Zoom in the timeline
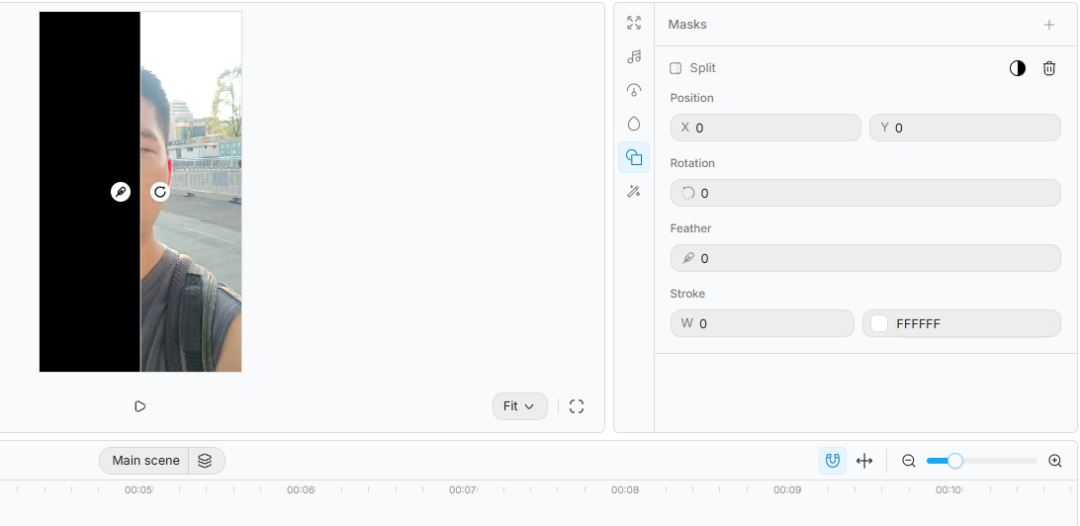 1055,461
